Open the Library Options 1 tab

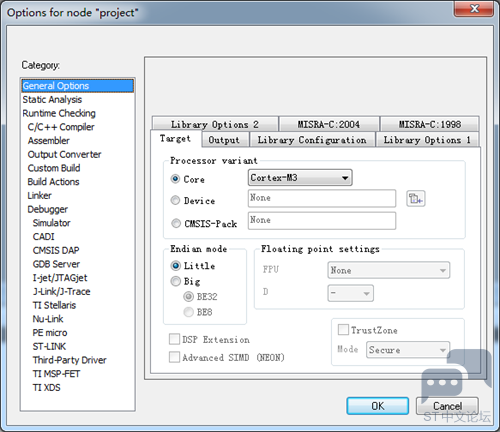pos(427,140)
